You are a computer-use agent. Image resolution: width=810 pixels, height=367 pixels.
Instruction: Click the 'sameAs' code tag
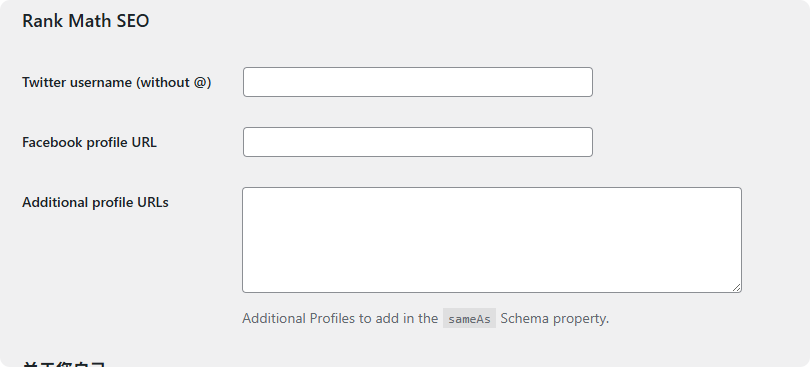(469, 318)
